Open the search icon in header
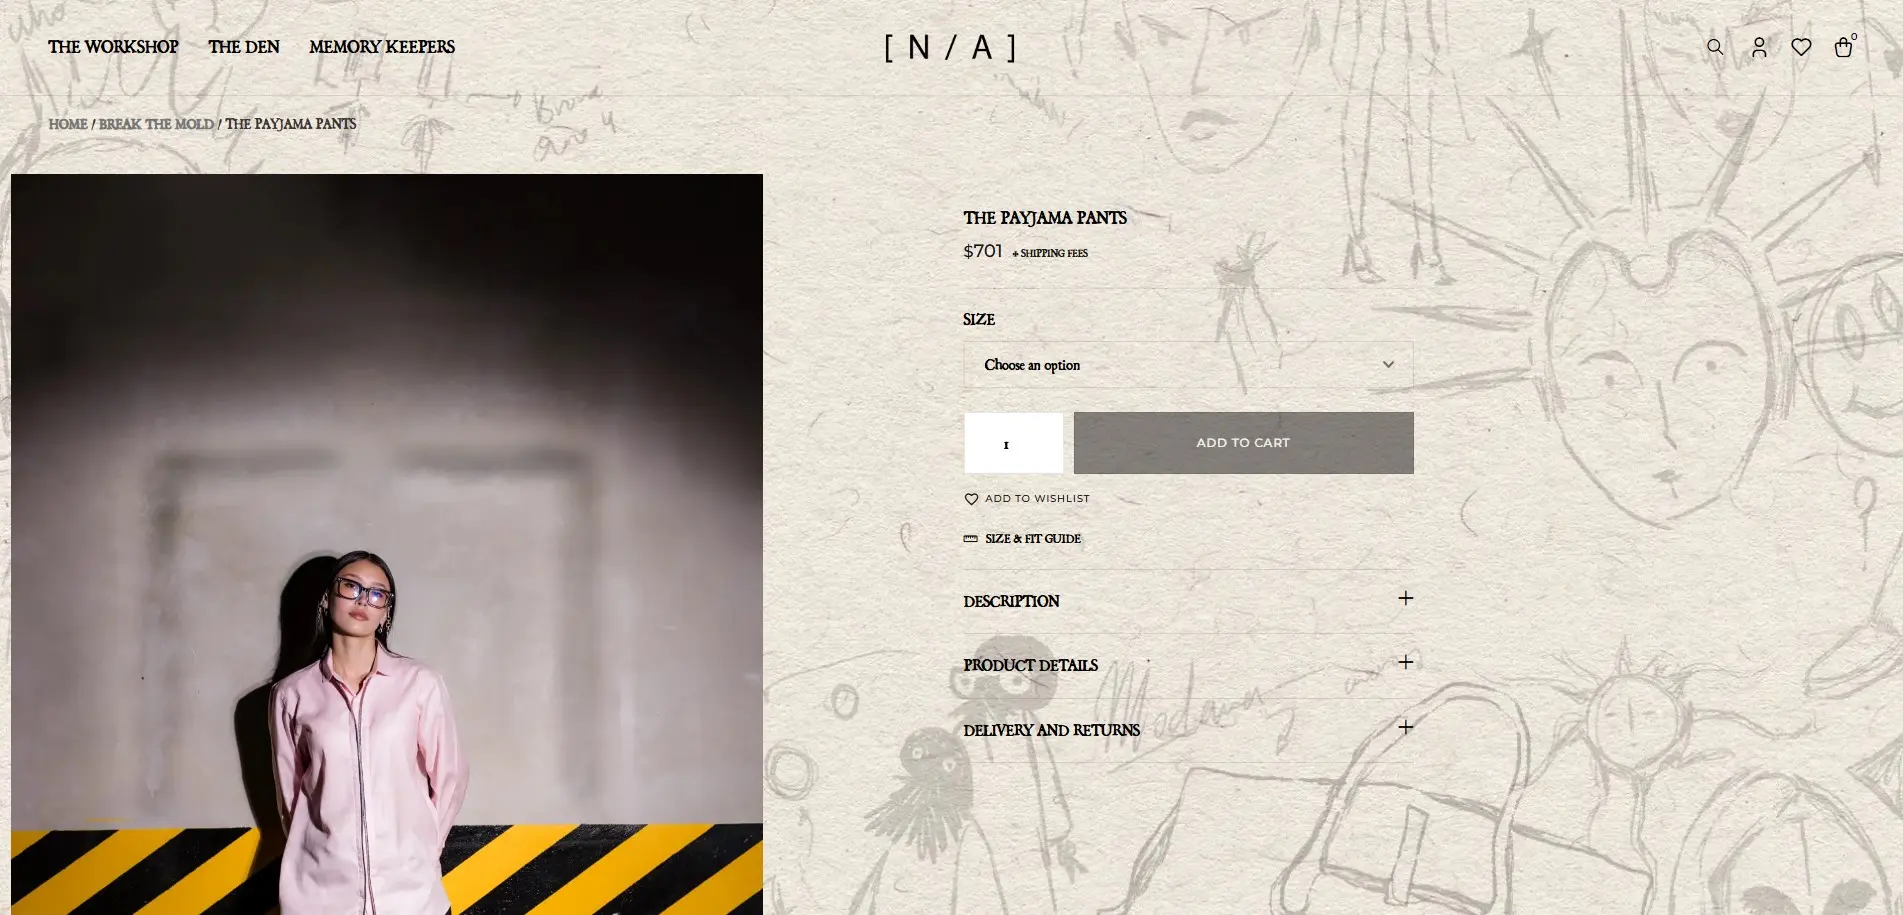This screenshot has width=1903, height=915. click(x=1715, y=47)
